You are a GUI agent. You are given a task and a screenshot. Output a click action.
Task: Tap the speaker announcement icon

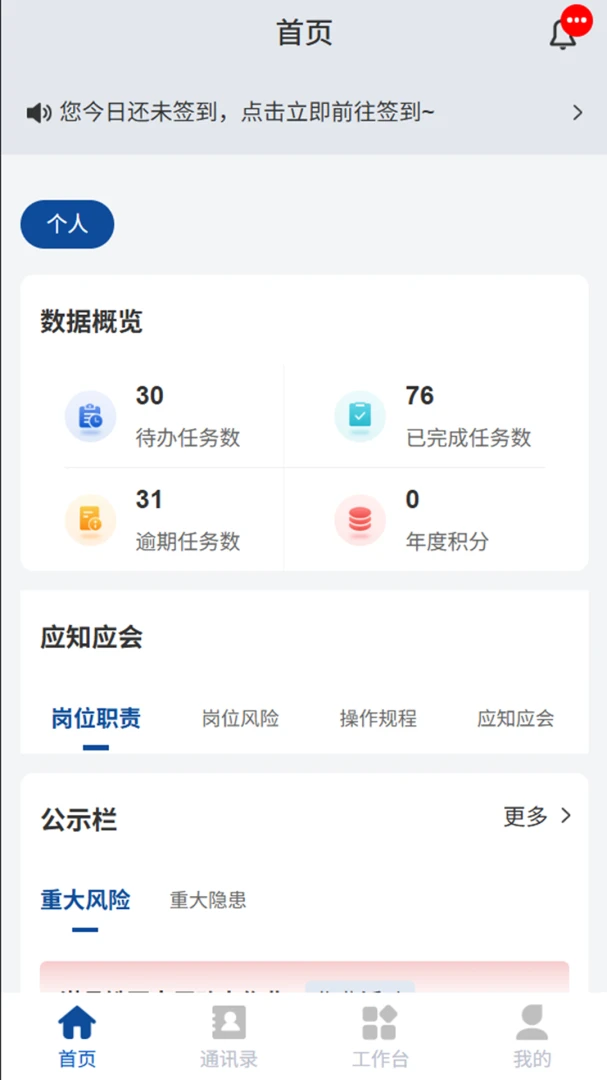tap(39, 112)
